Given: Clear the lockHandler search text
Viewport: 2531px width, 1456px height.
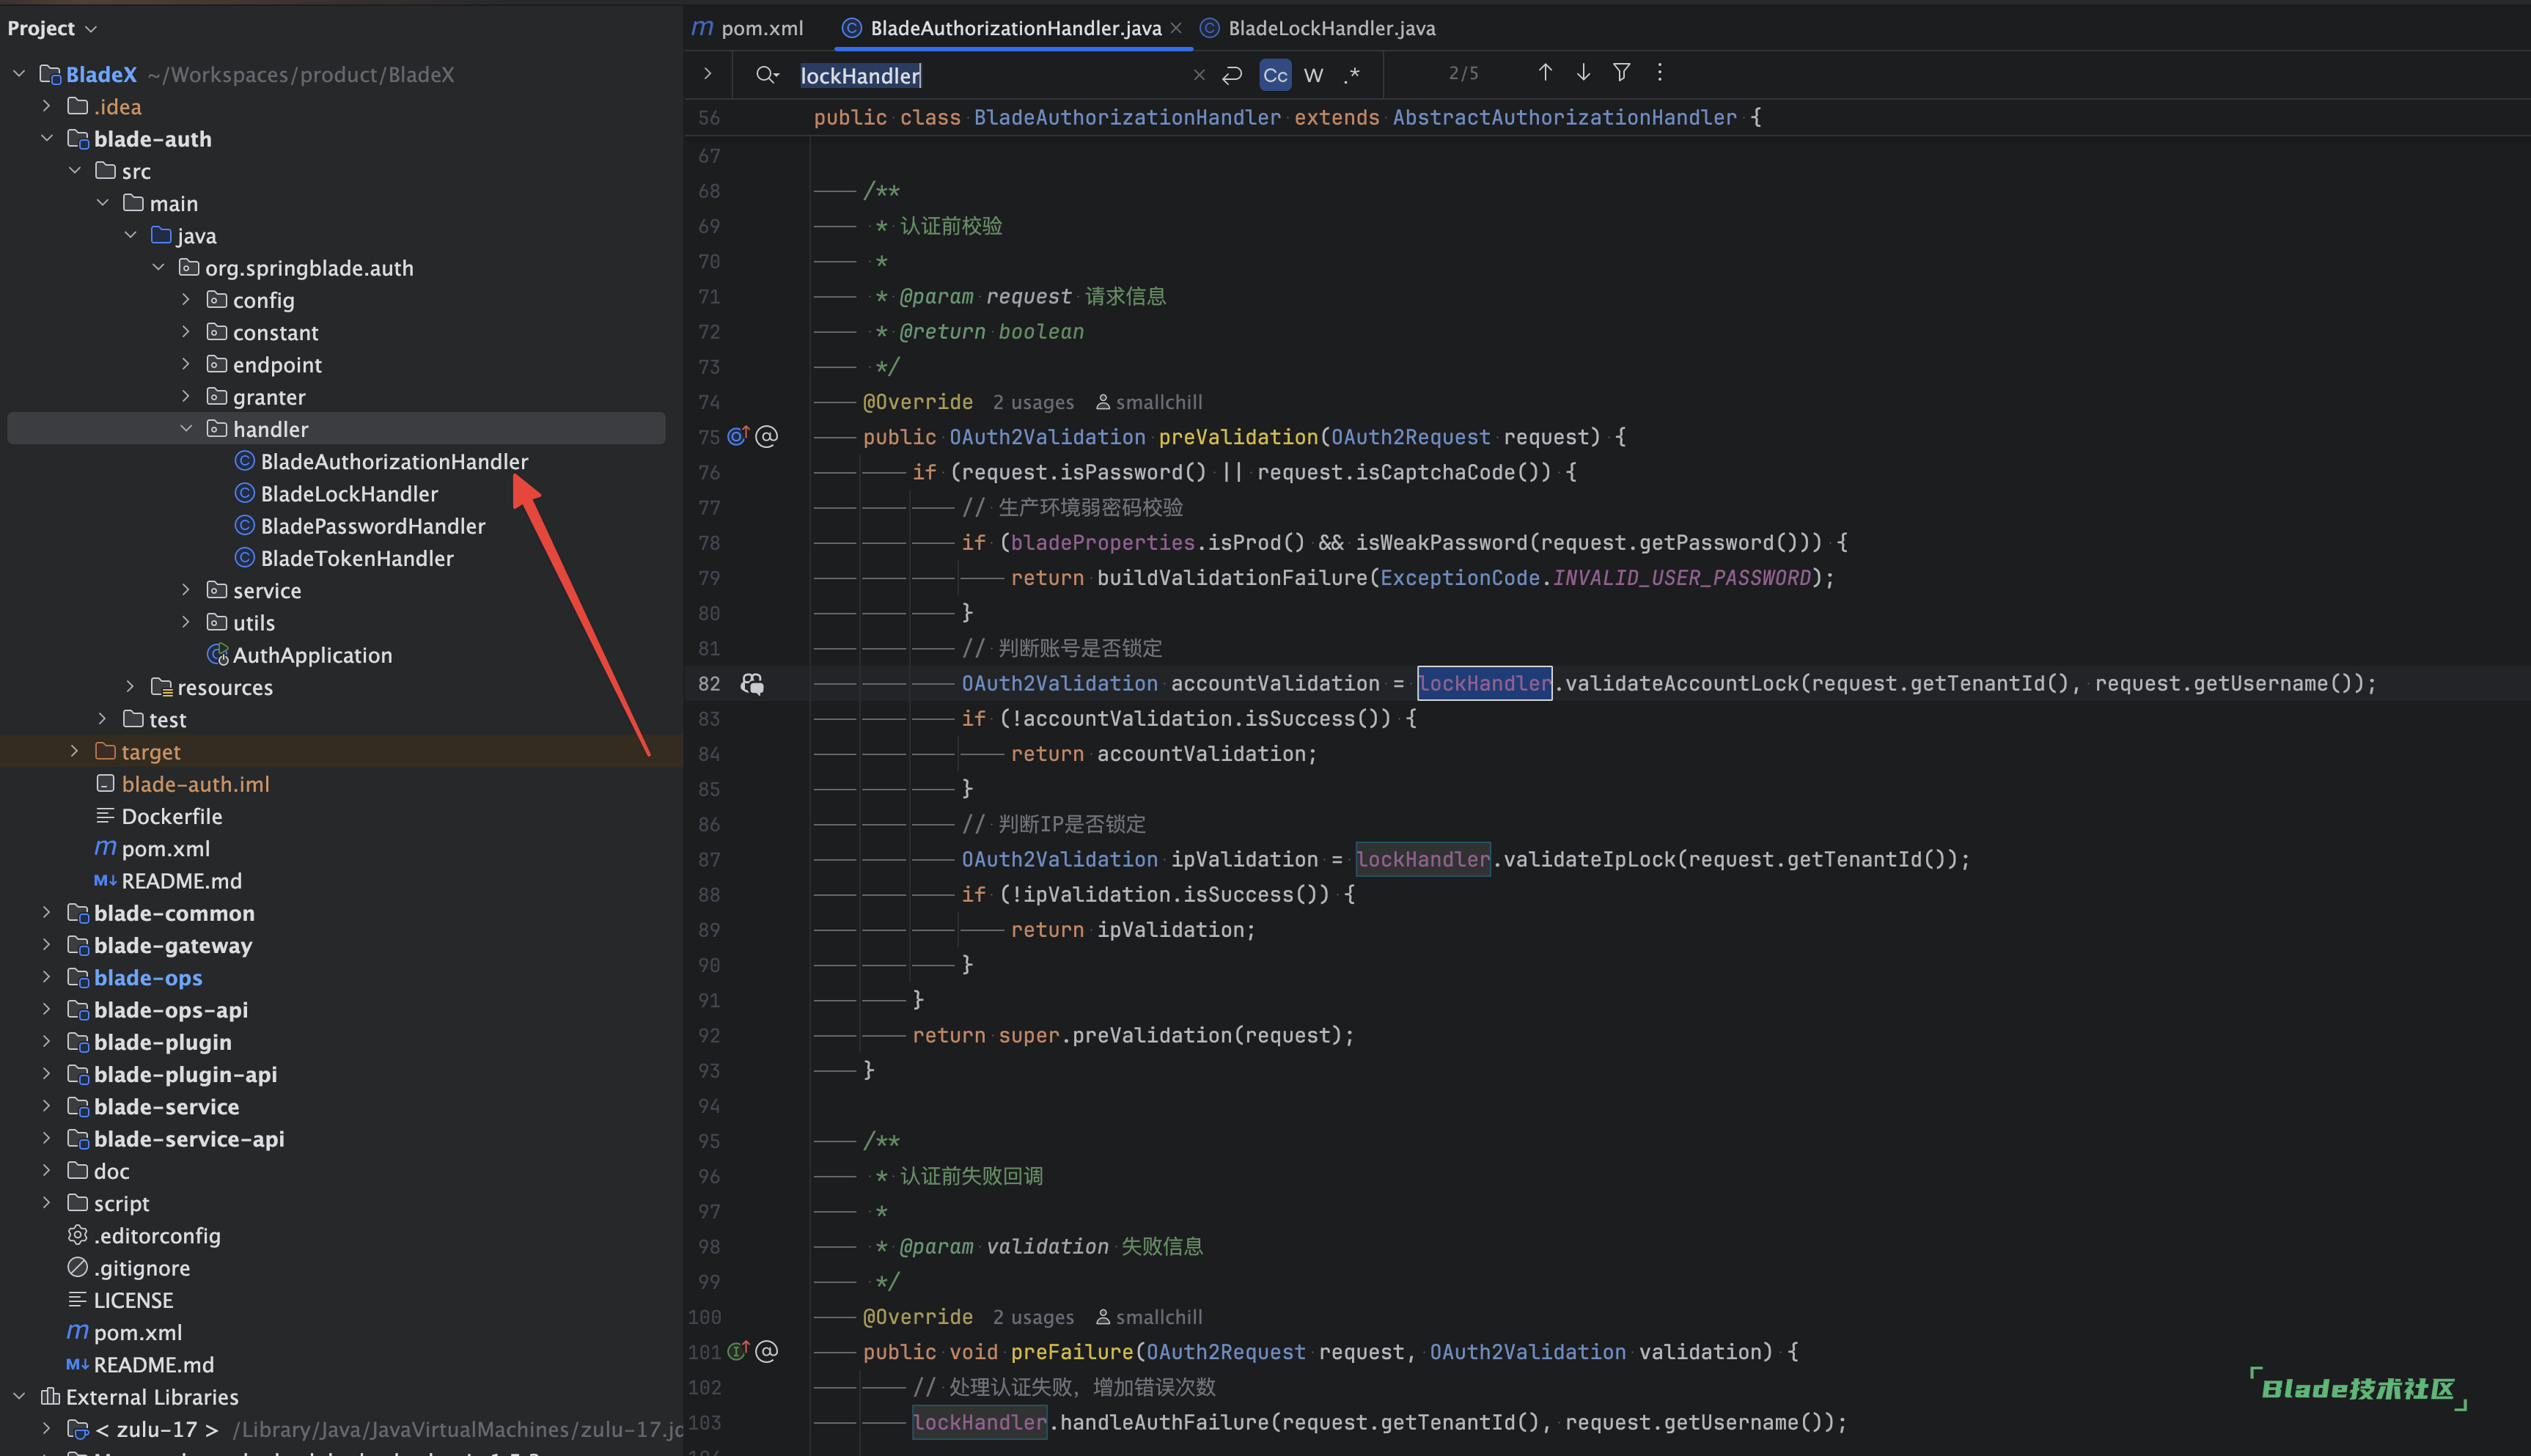Looking at the screenshot, I should click(1199, 75).
